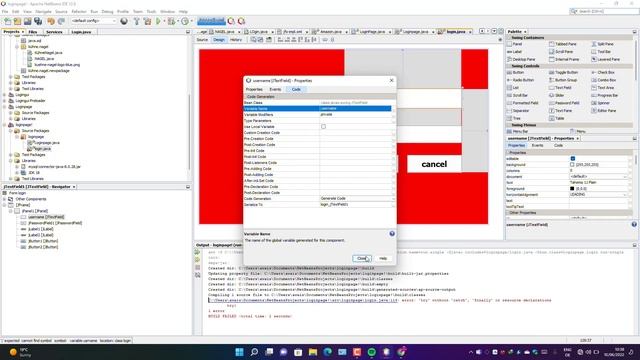Click the white background color swatch
The image size is (640, 360).
pyautogui.click(x=572, y=164)
